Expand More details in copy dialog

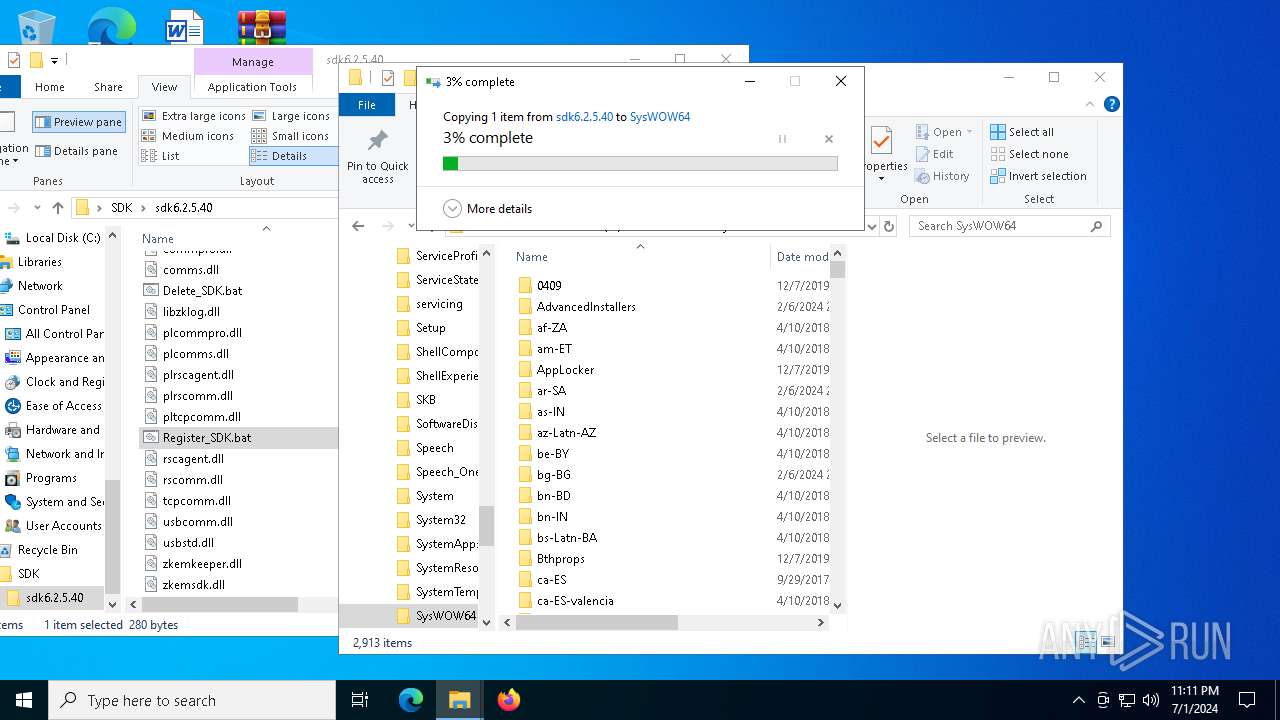pos(488,208)
